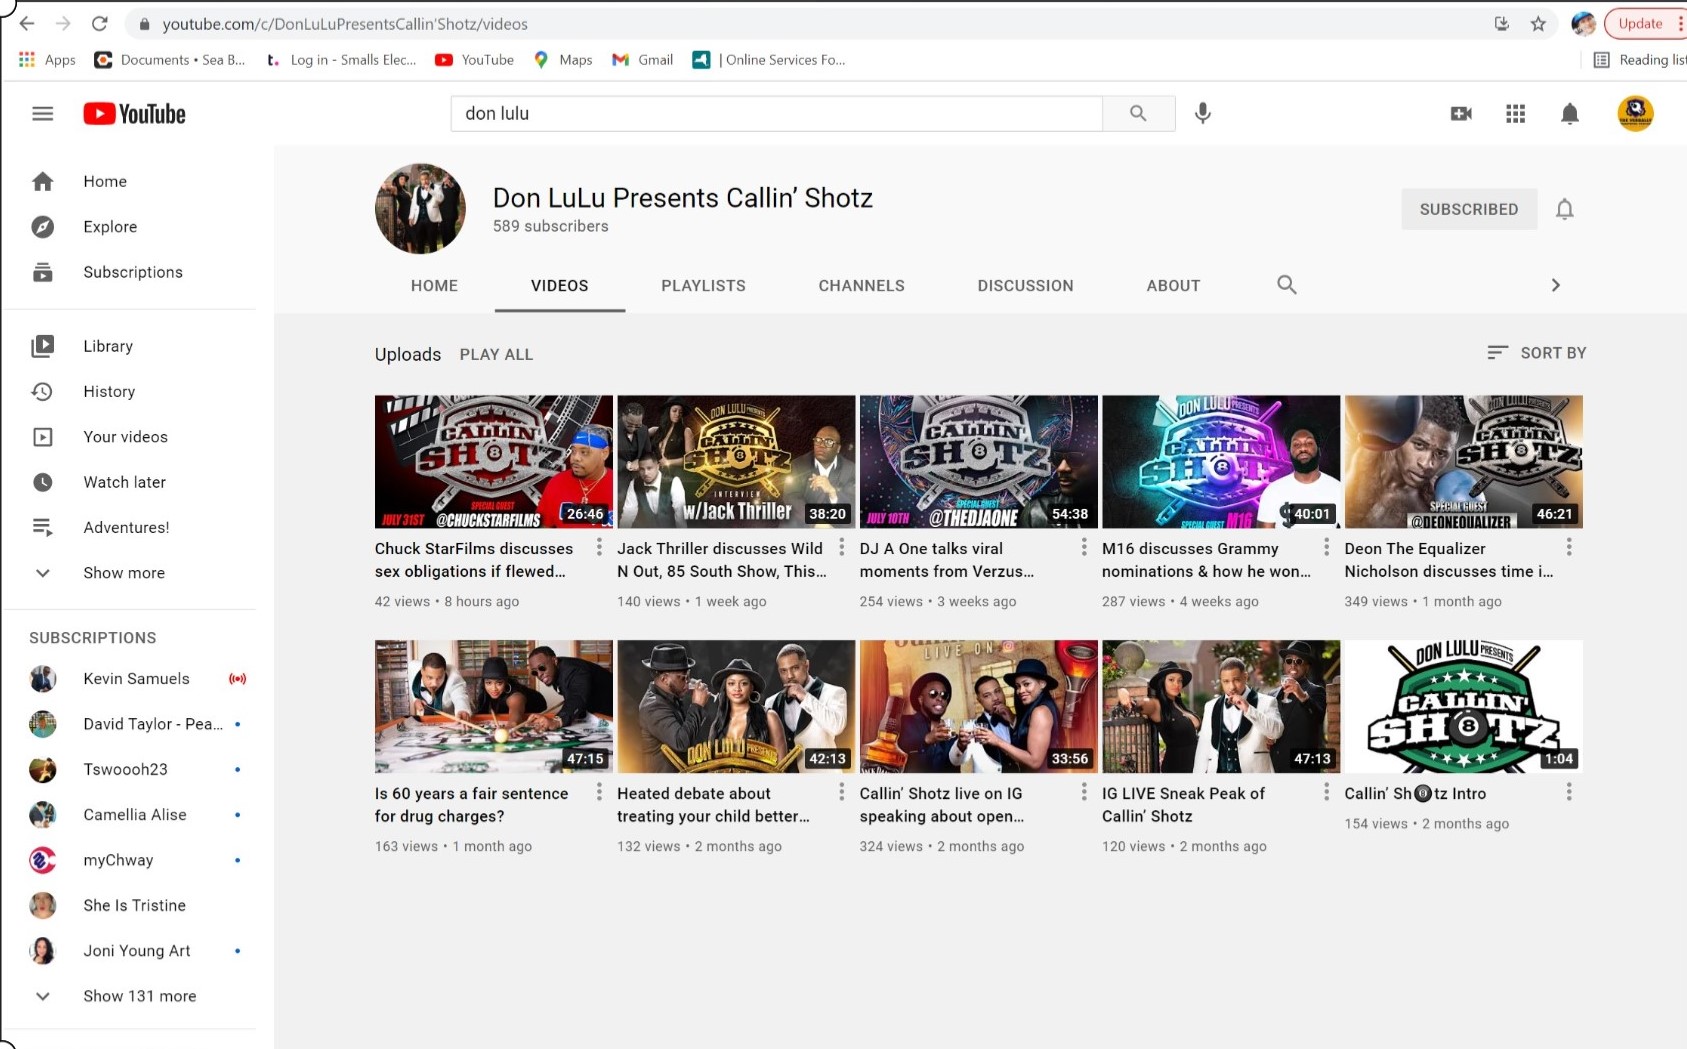1687x1049 pixels.
Task: Open the DJ A One video thumbnail
Action: click(x=979, y=462)
